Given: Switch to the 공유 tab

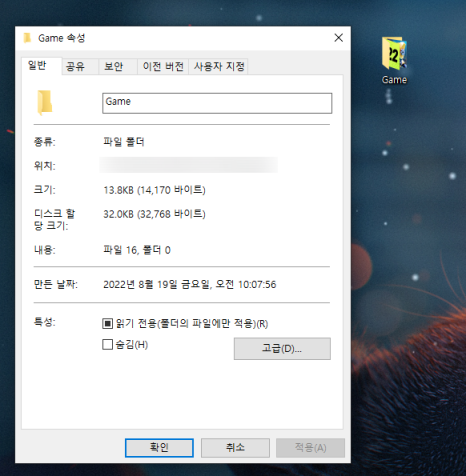Looking at the screenshot, I should pos(75,66).
